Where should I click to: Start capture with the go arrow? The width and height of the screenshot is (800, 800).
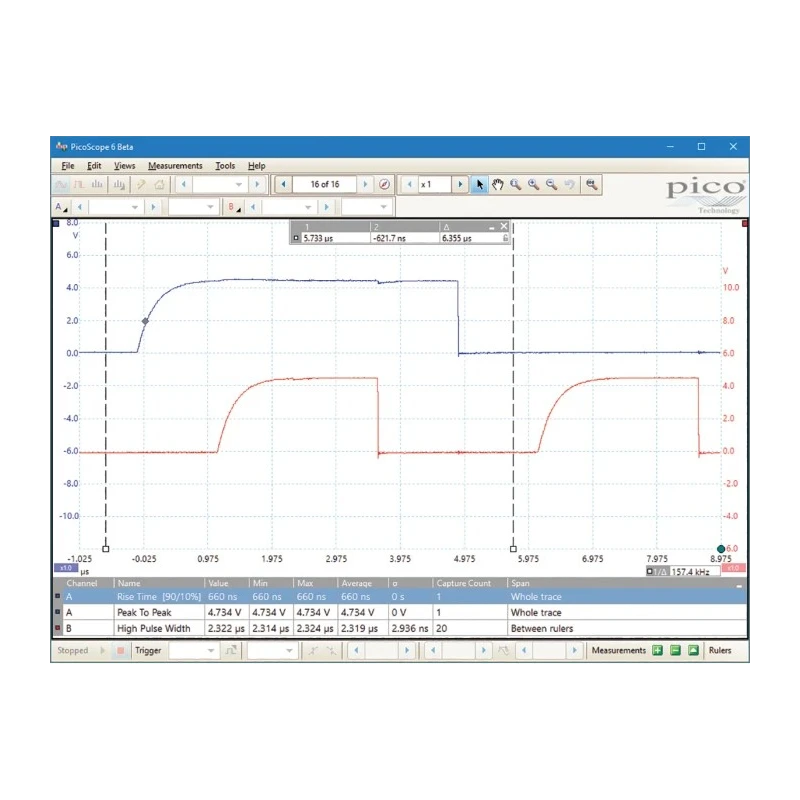pos(103,651)
